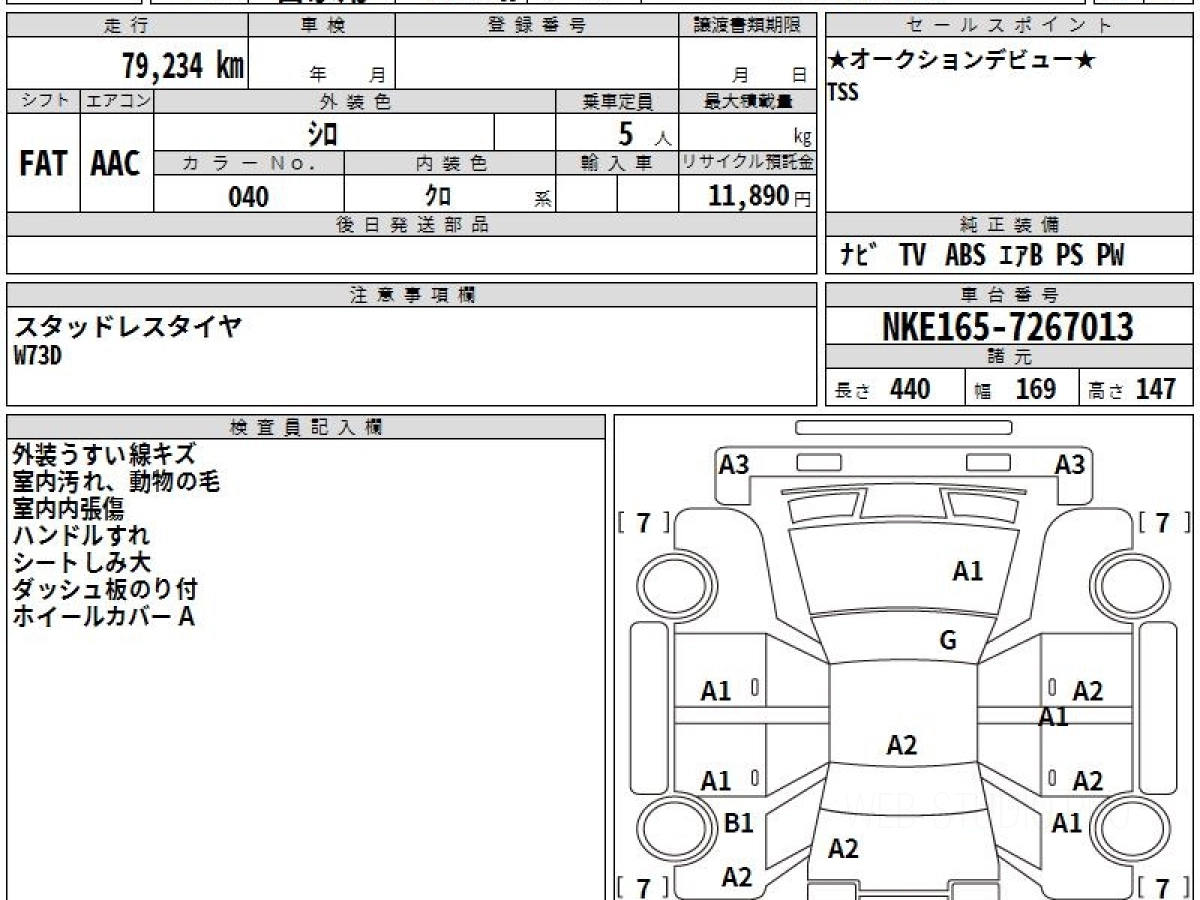
Task: Select inspector note "外装うすい線キズ"
Action: click(x=104, y=455)
